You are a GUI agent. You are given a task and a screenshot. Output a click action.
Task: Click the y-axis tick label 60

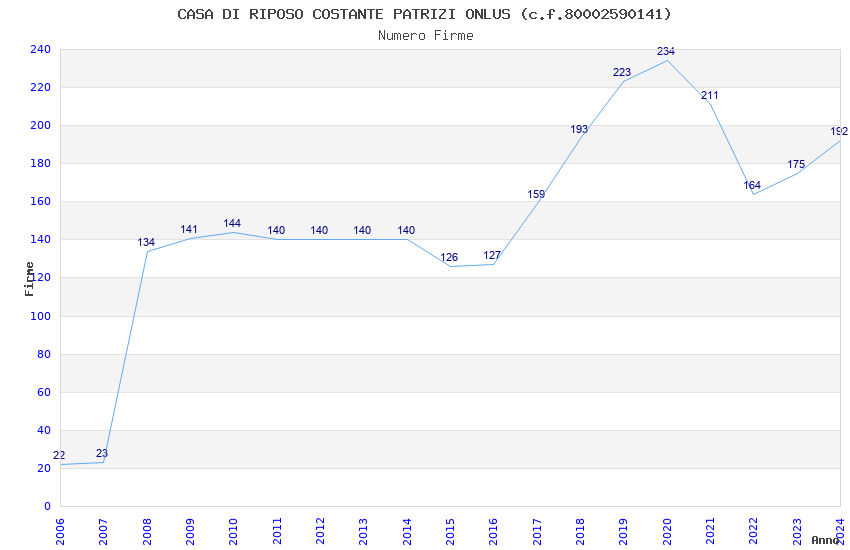click(44, 392)
